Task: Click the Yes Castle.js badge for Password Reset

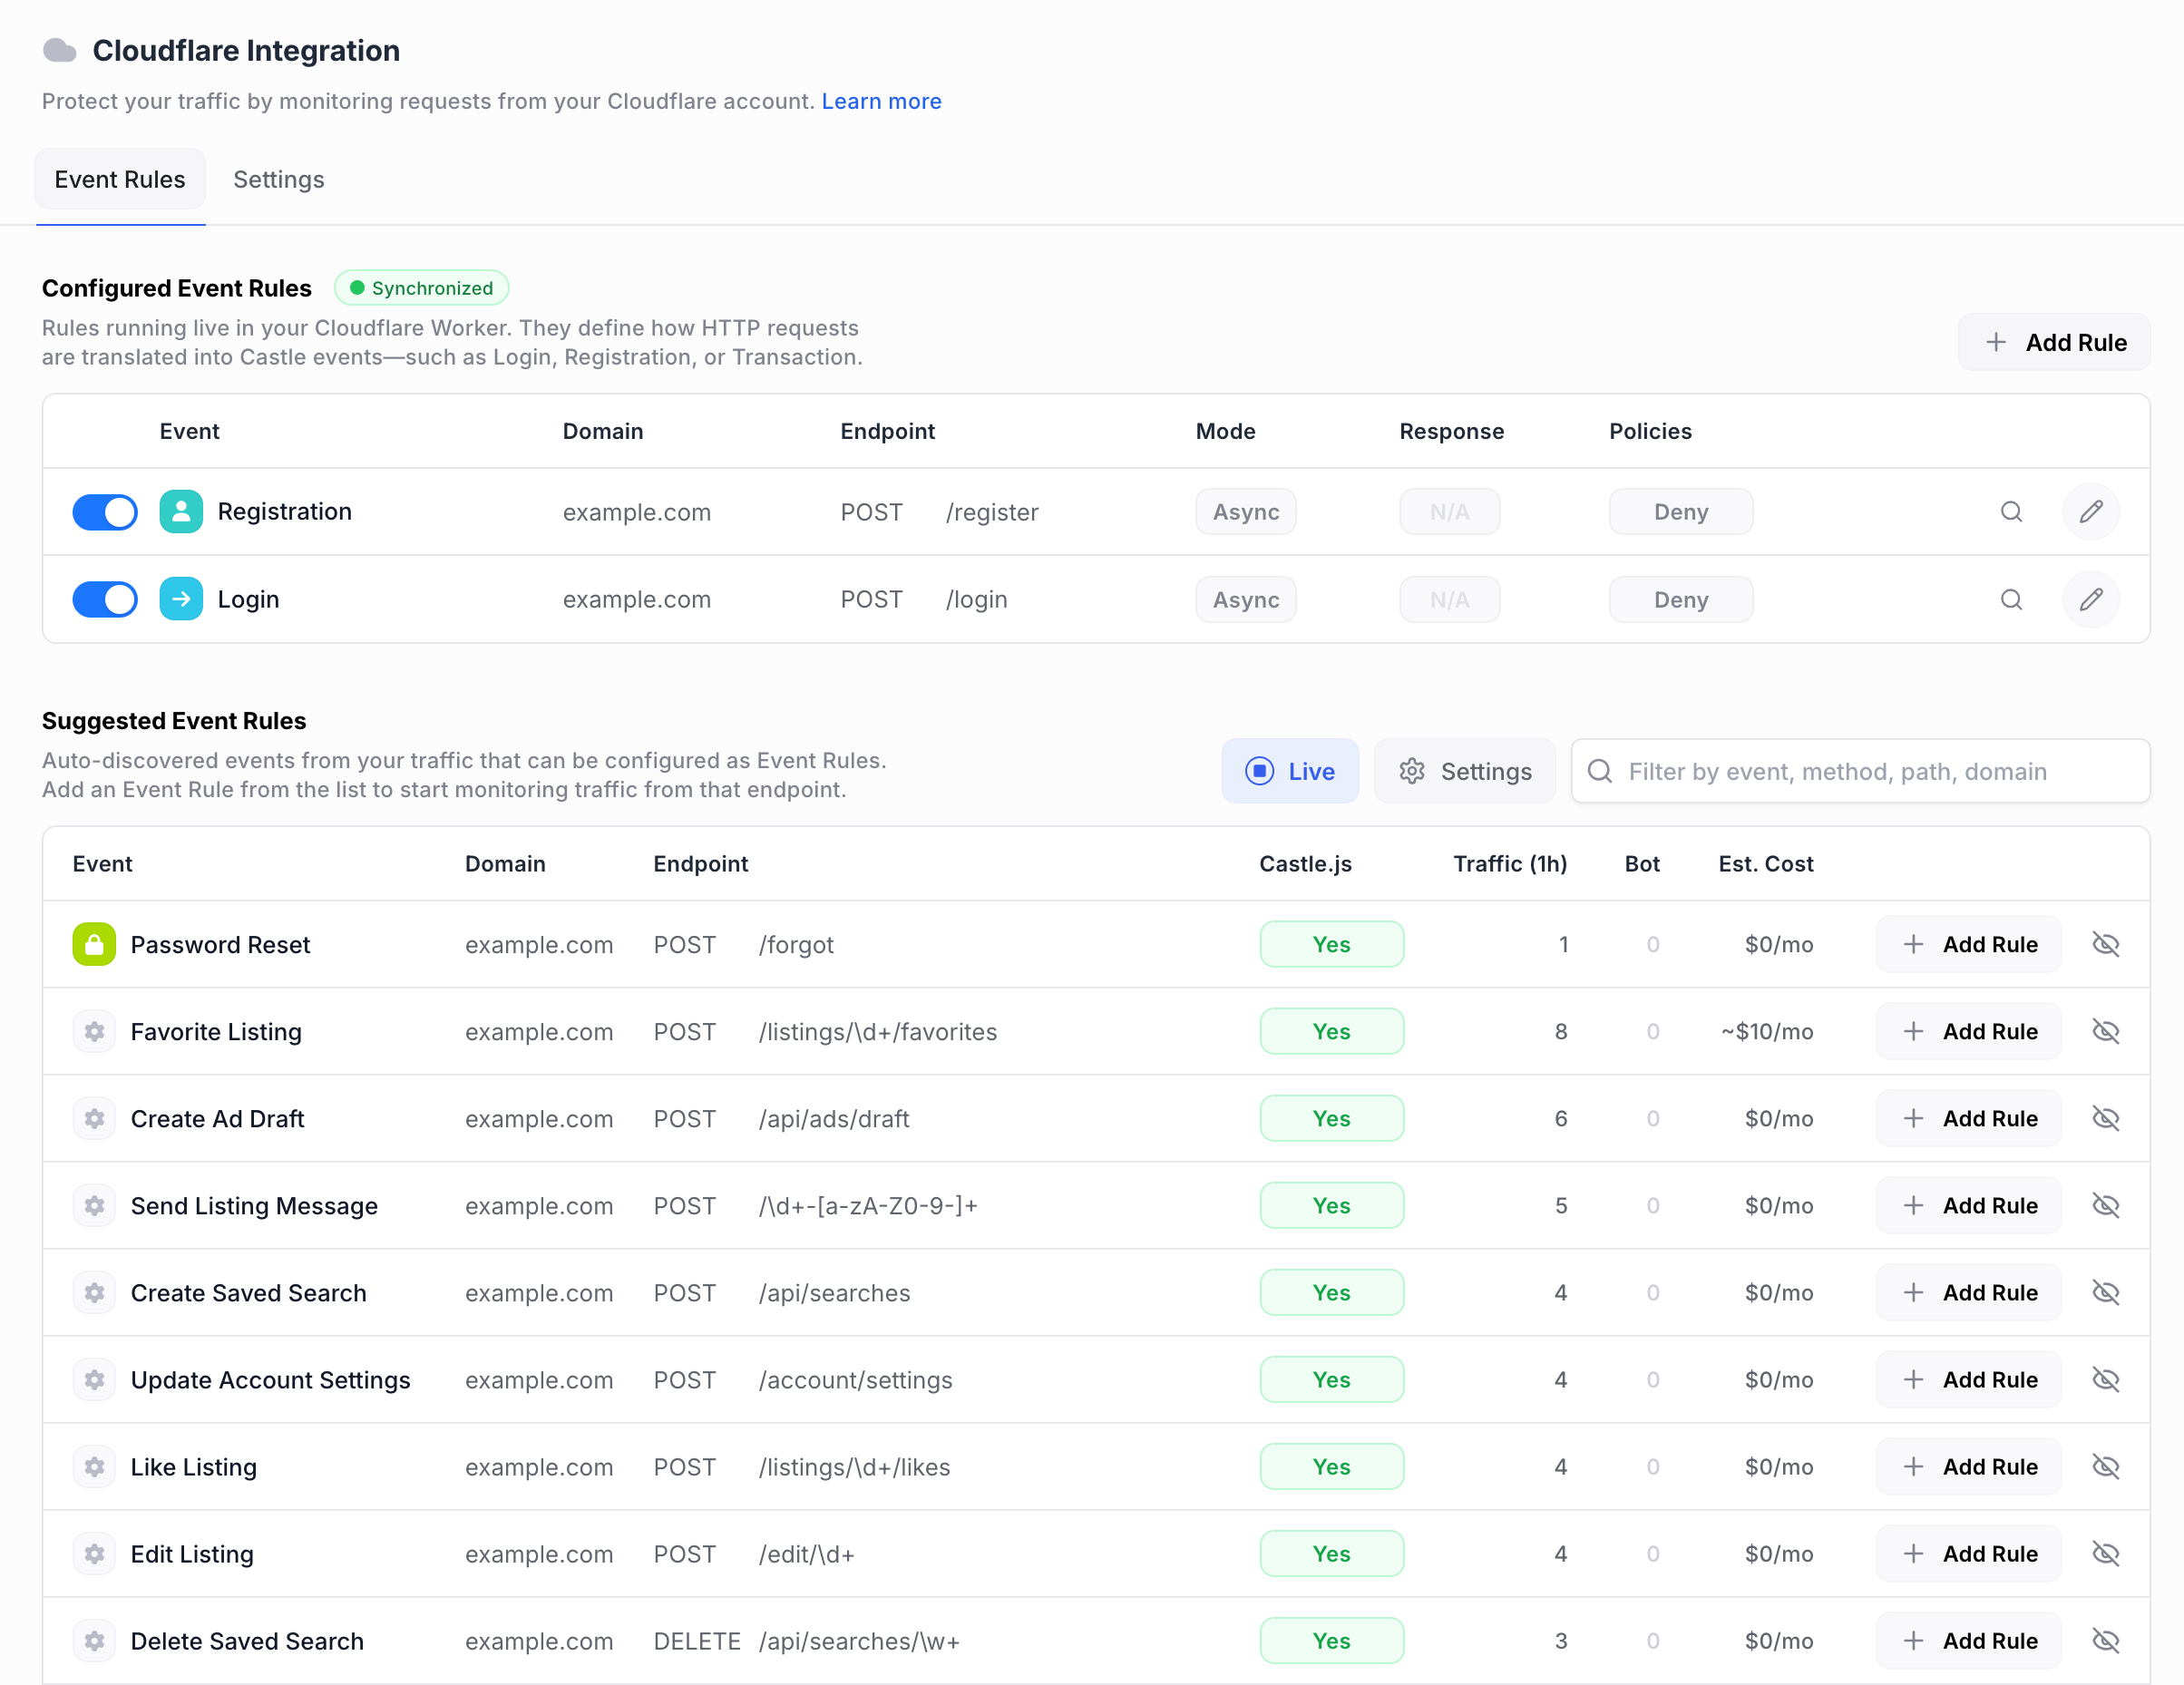Action: click(x=1332, y=944)
